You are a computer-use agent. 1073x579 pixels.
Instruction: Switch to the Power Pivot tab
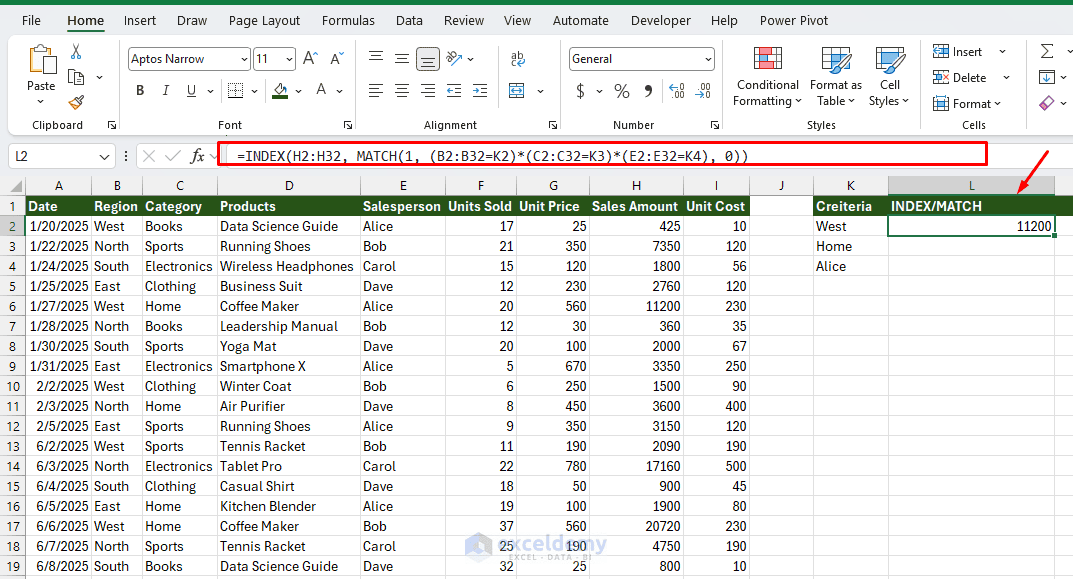[794, 21]
